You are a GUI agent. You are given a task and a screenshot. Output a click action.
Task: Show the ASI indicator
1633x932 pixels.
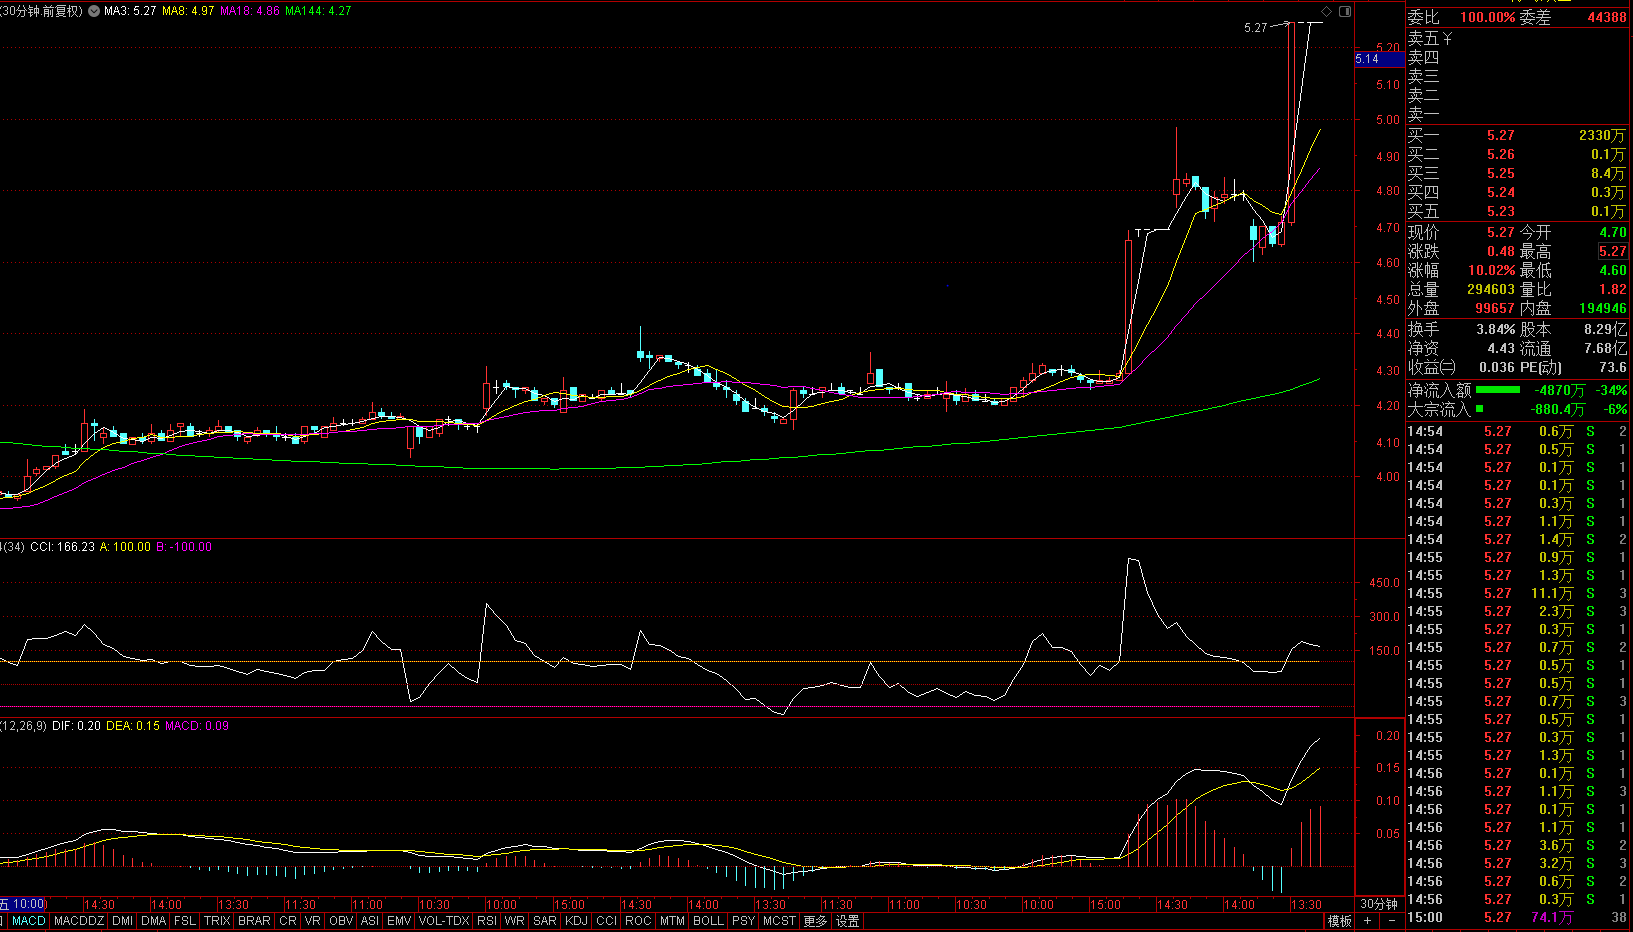point(369,921)
